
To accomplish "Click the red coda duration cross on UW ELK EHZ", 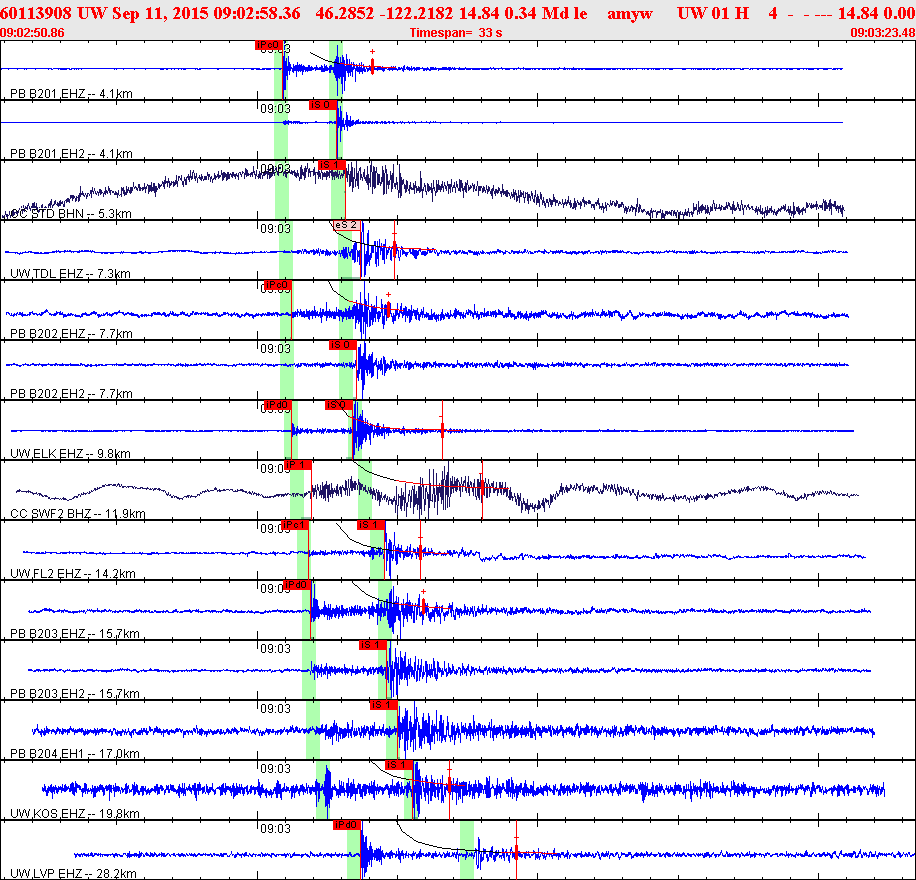I will [442, 431].
